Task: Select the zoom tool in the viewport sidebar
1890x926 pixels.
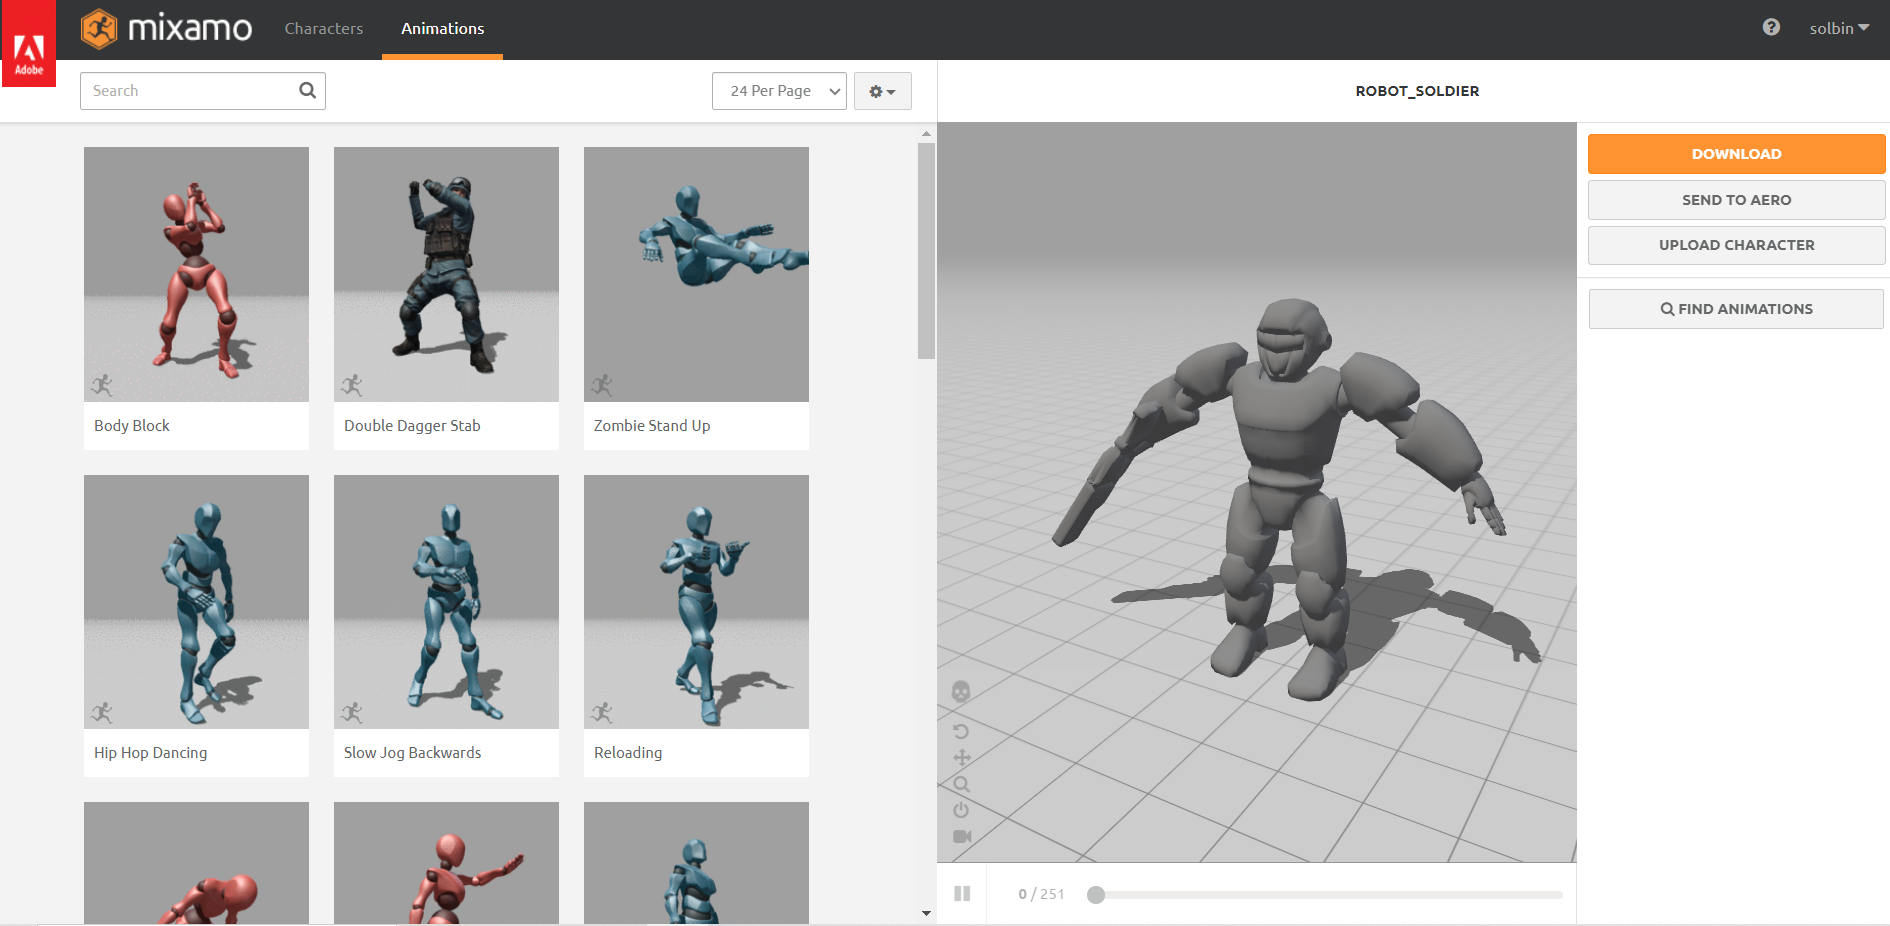Action: 961,783
